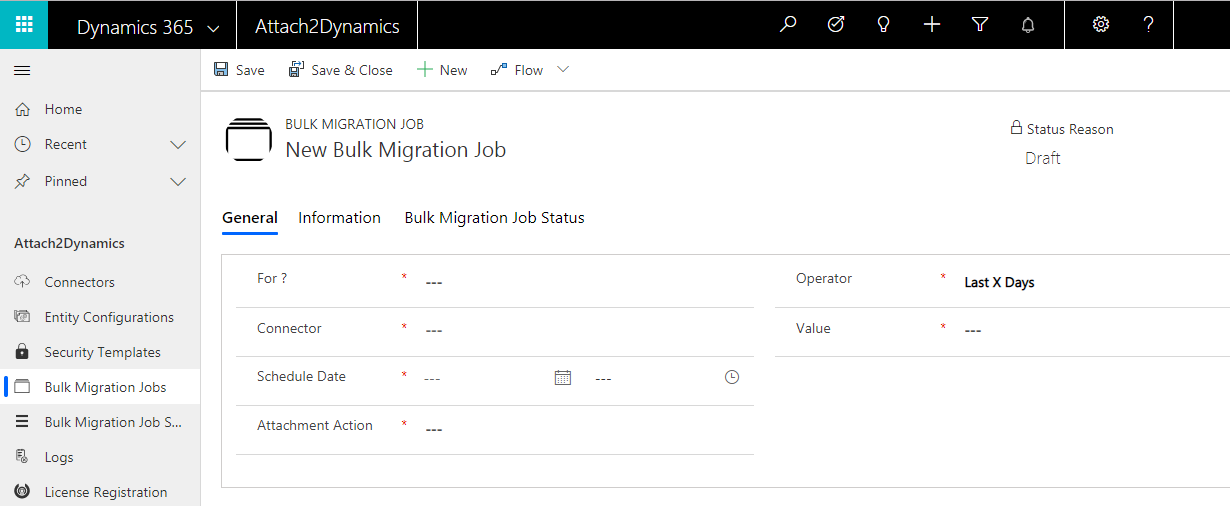The height and width of the screenshot is (506, 1230).
Task: Click the Status Reason lock icon
Action: tap(1016, 128)
